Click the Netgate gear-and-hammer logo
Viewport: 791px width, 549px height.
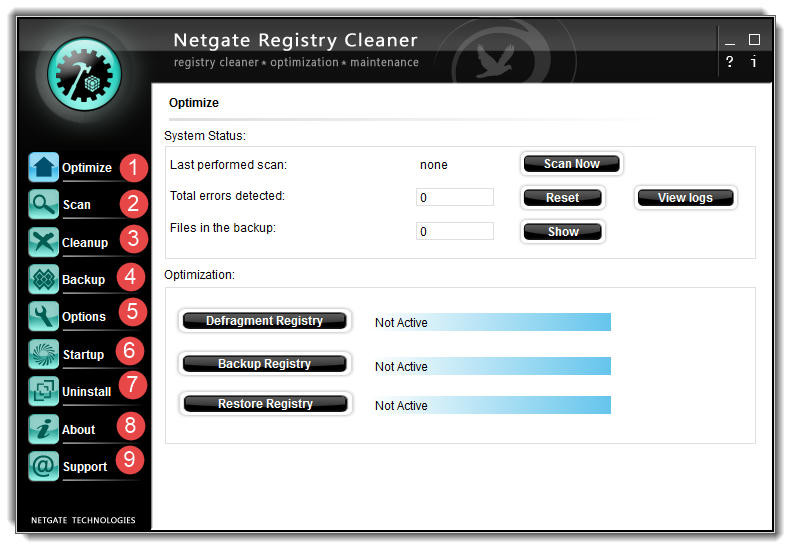[x=84, y=74]
